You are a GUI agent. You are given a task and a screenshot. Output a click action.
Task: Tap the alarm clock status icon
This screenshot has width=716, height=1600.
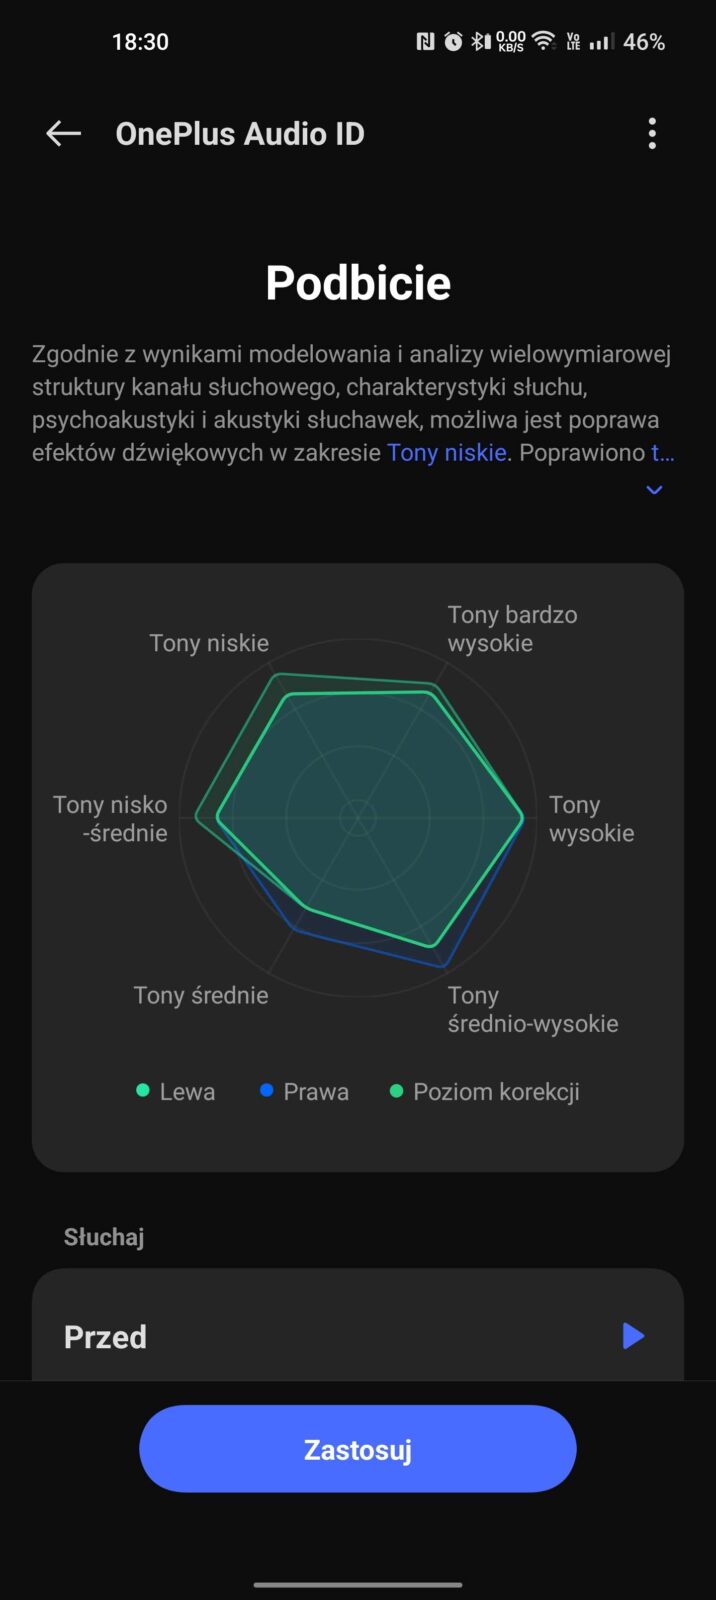coord(453,42)
